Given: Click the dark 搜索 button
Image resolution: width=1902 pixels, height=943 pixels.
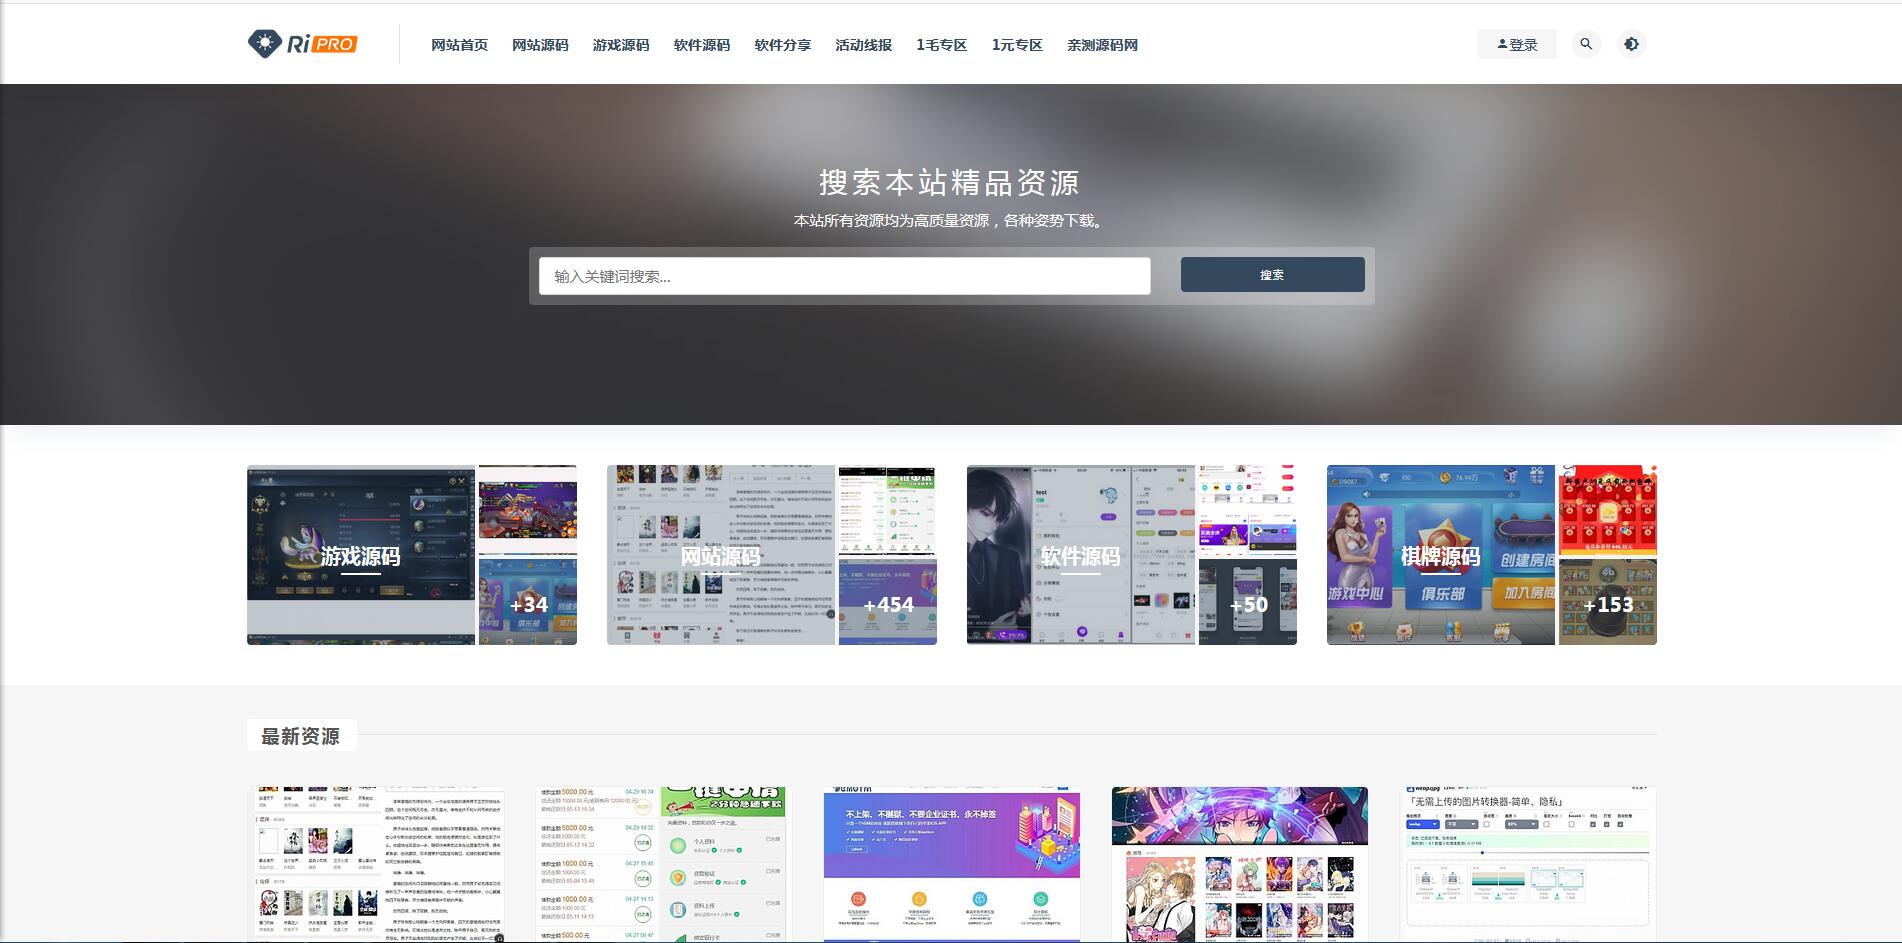Looking at the screenshot, I should coord(1272,275).
